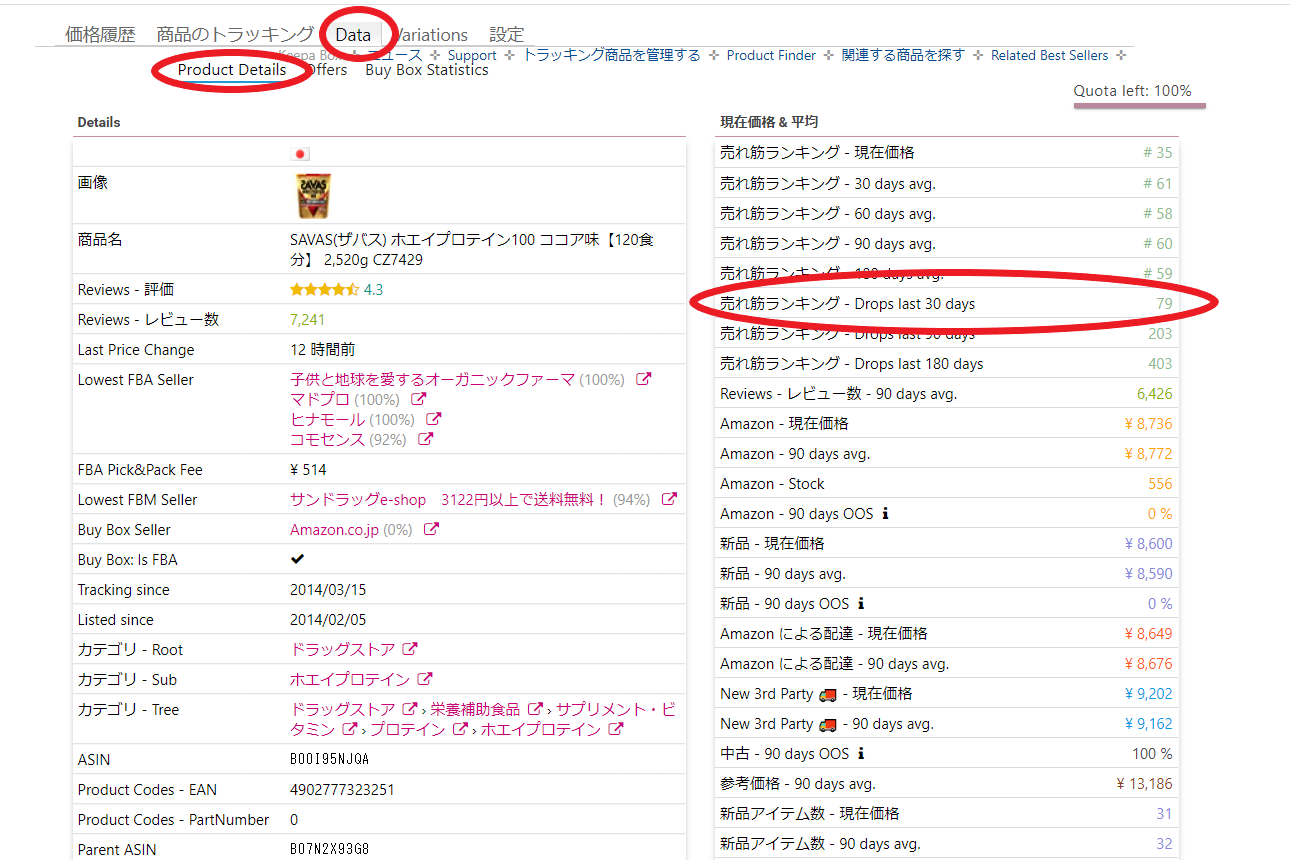The height and width of the screenshot is (860, 1290).
Task: Open external link icon after ホエイプロテイン in カテゴリ - Tree
Action: (616, 729)
